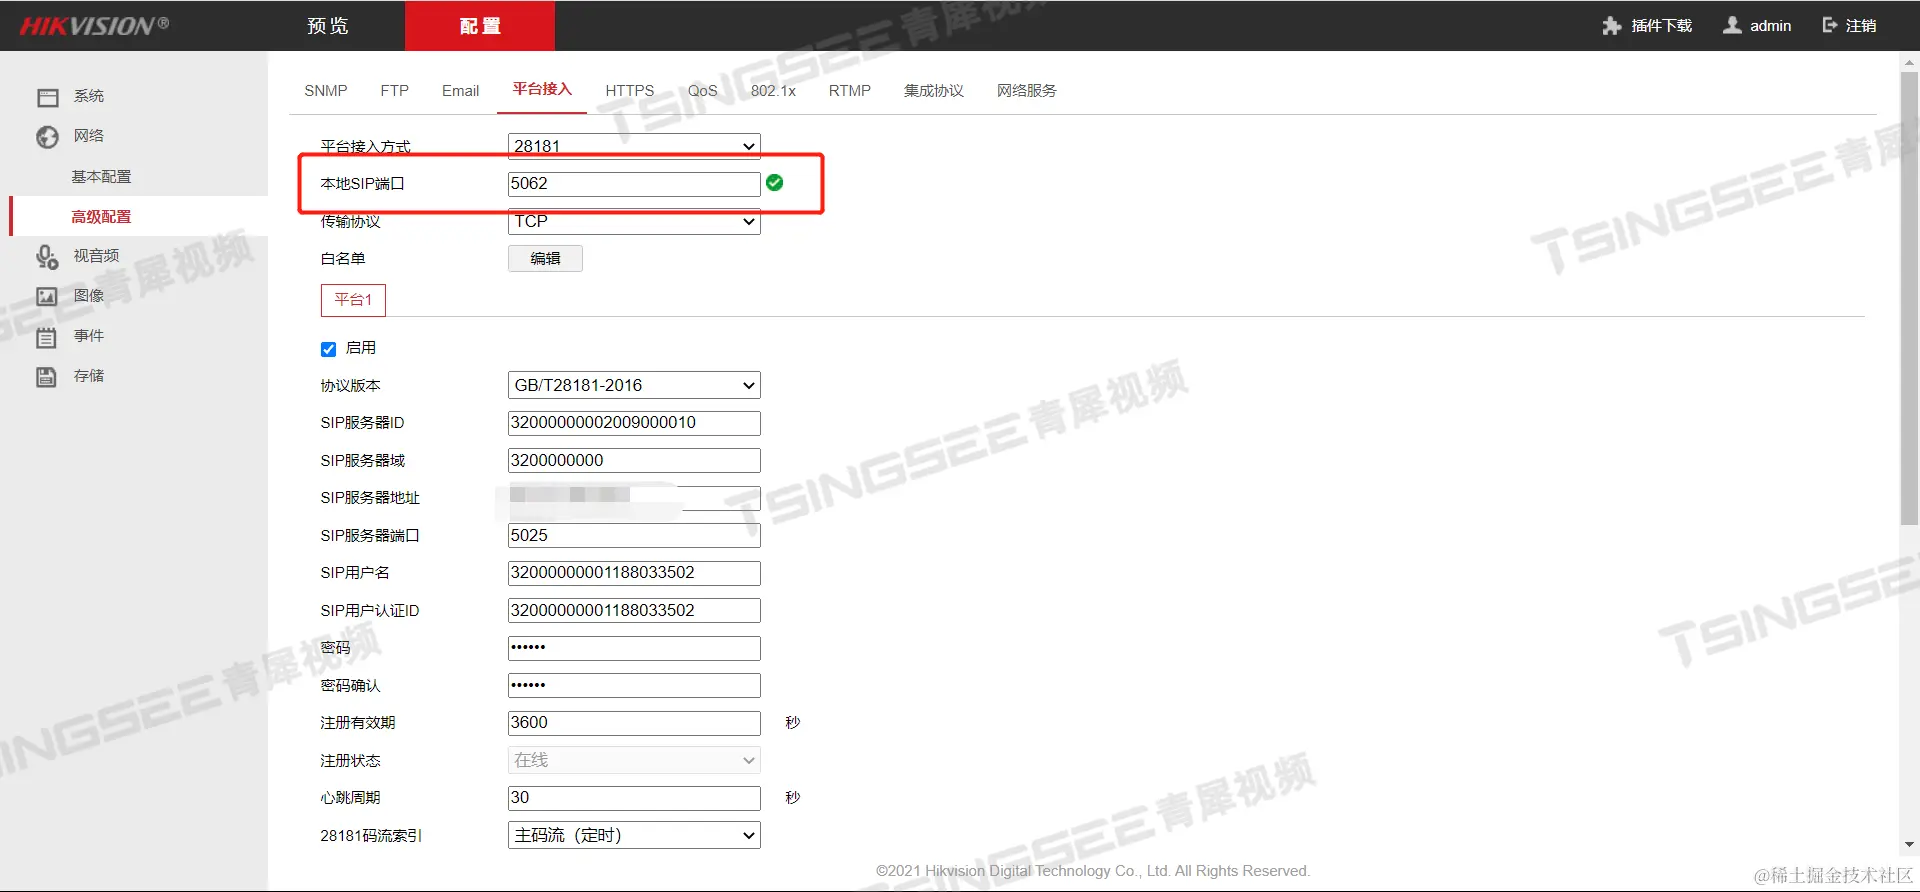Open the 注册状态 dropdown

(x=634, y=760)
